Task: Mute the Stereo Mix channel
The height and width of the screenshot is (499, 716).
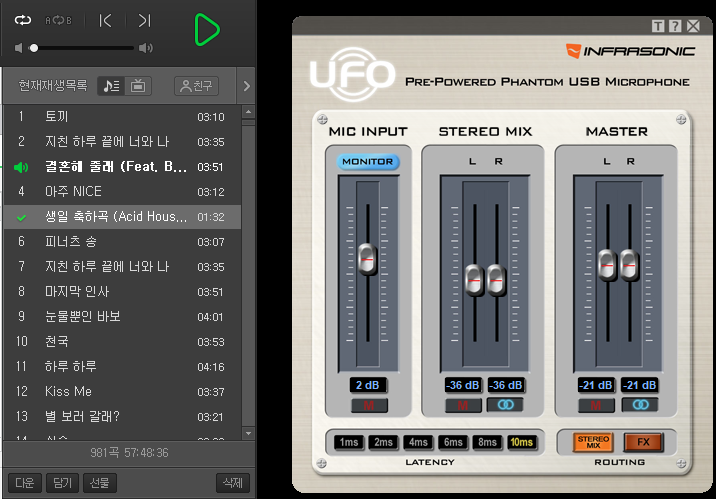Action: click(x=463, y=405)
